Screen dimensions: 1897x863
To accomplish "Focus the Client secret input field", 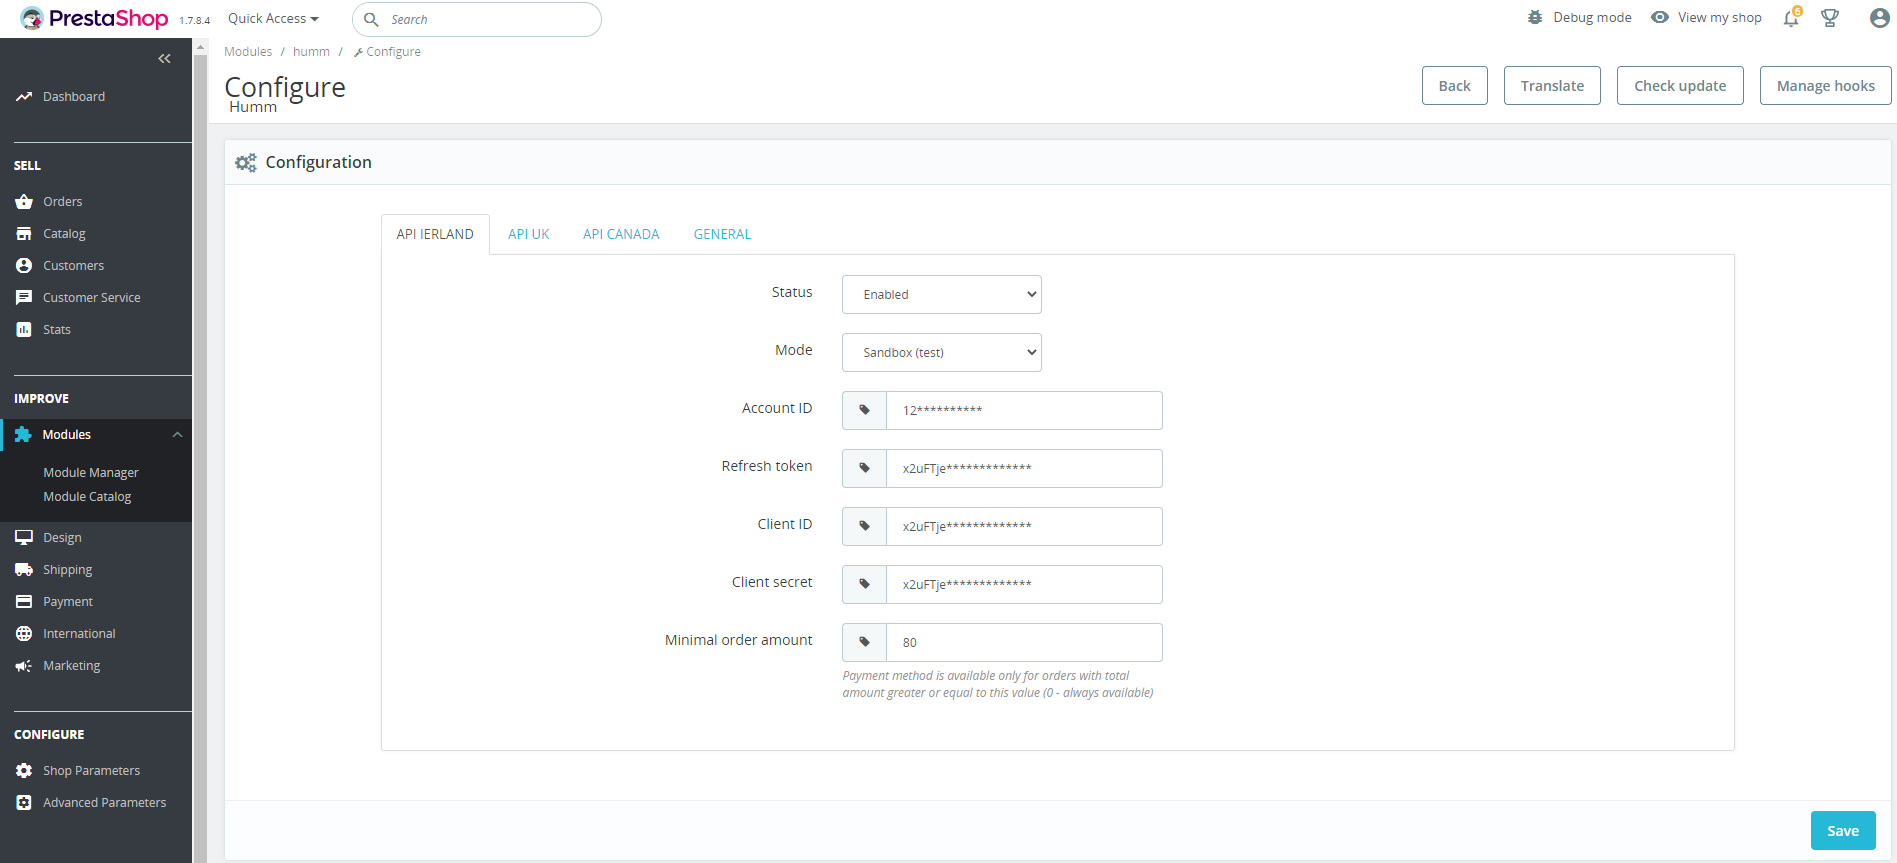I will point(1024,584).
